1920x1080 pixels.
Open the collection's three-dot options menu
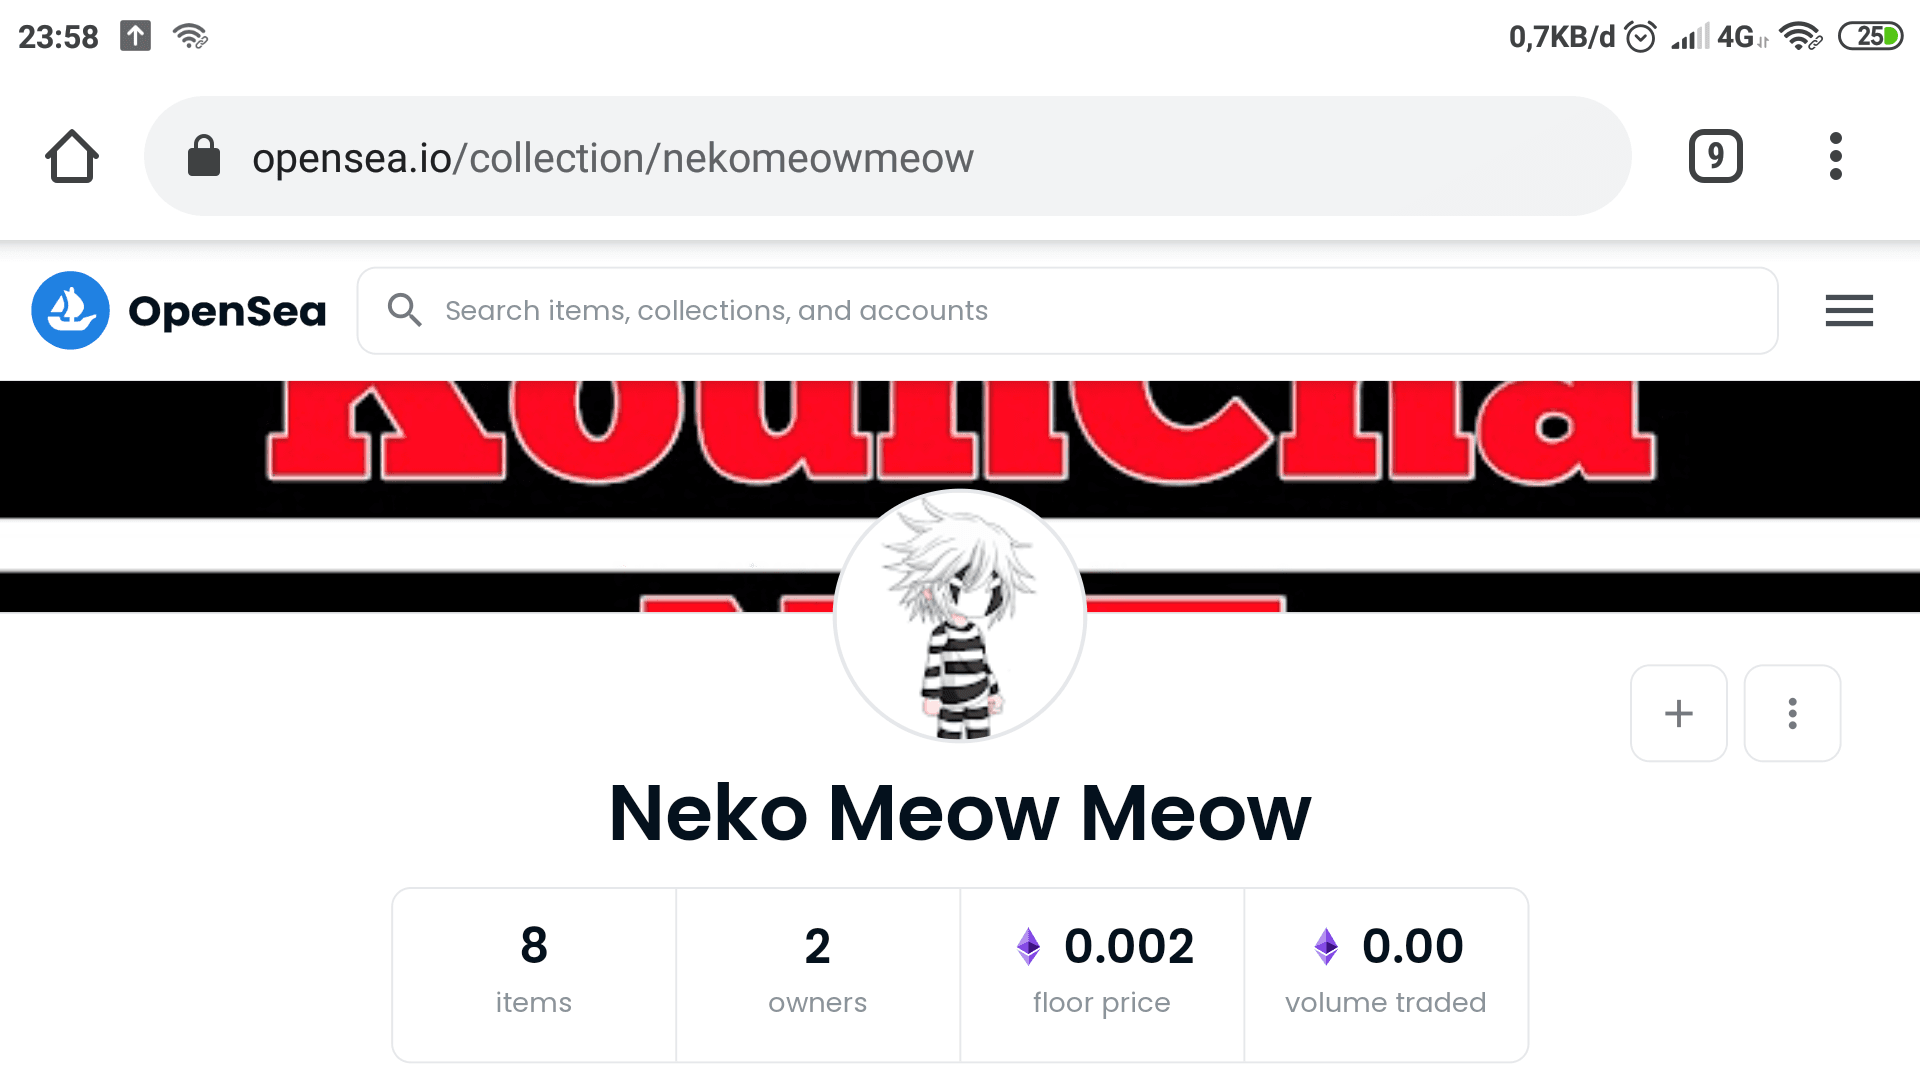coord(1792,713)
